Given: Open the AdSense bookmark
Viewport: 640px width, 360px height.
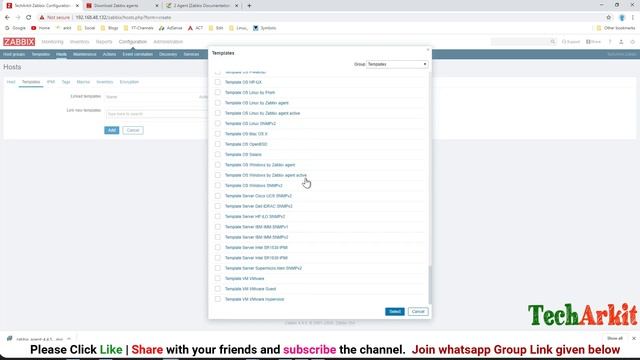Looking at the screenshot, I should coord(171,28).
